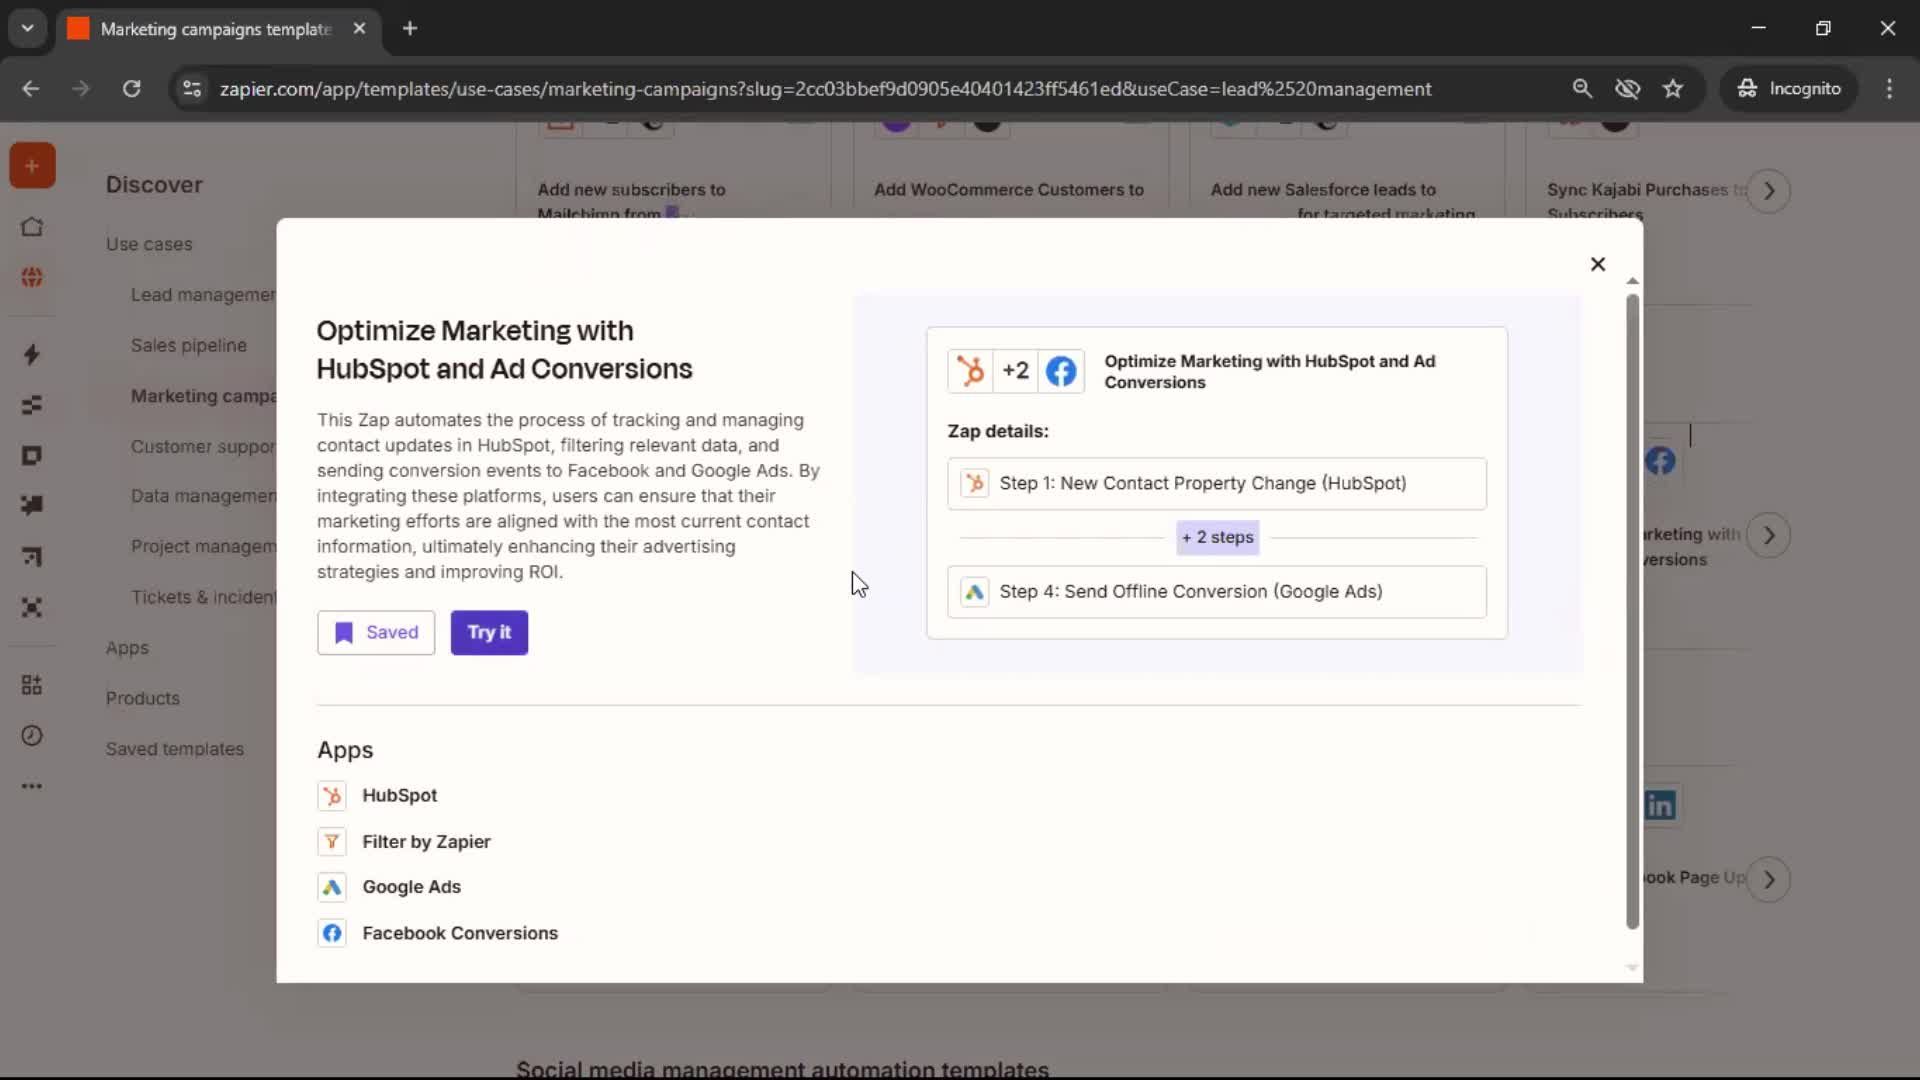Select Step 4 Send Offline Conversion
This screenshot has height=1080, width=1920.
point(1216,591)
